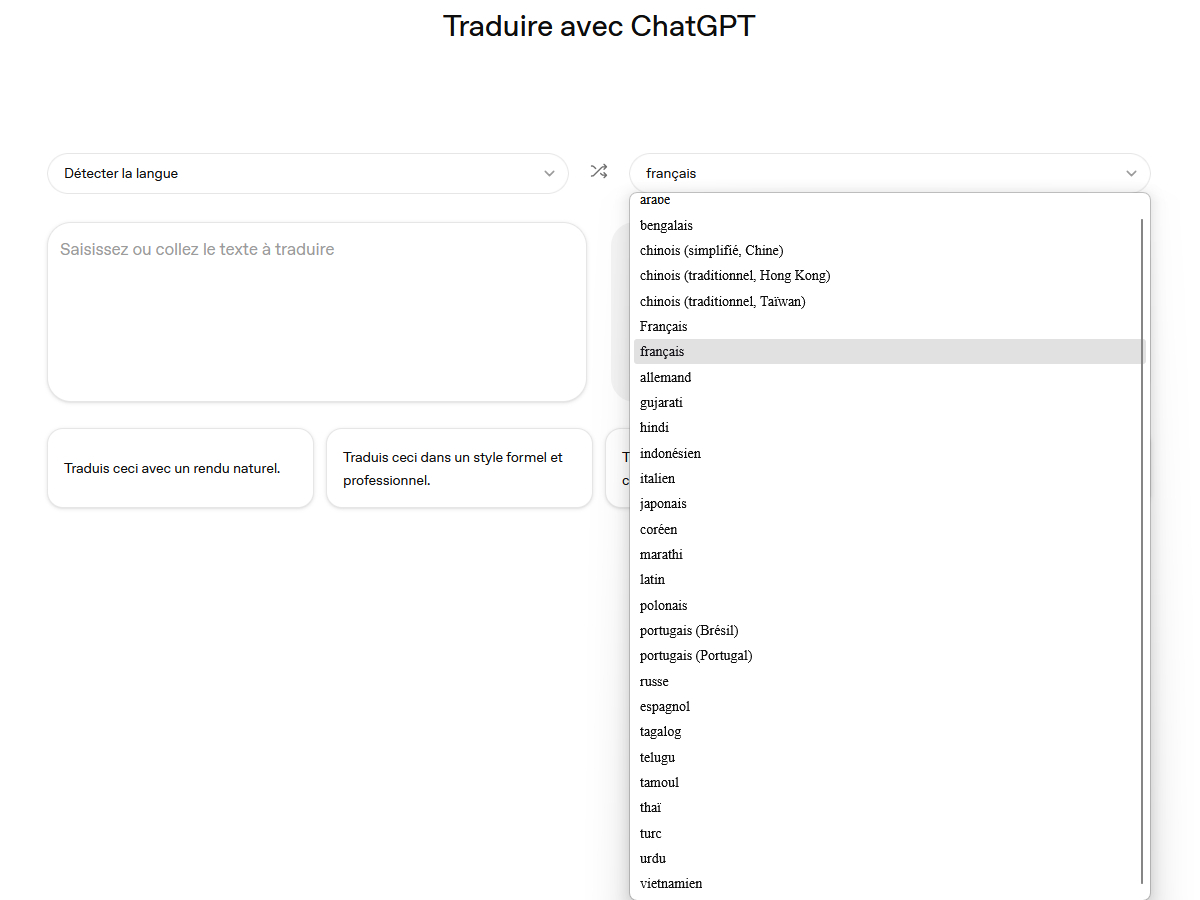Click the swap languages shuffle icon
1200x900 pixels.
599,171
